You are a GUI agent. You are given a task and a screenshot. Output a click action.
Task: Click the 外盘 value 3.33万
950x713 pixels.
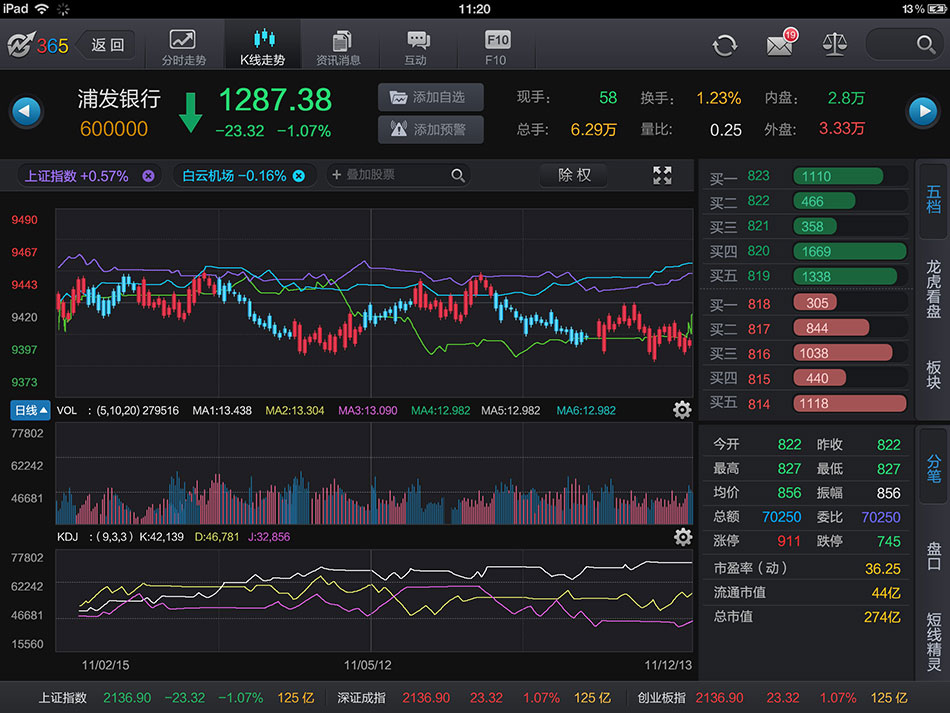[x=842, y=128]
